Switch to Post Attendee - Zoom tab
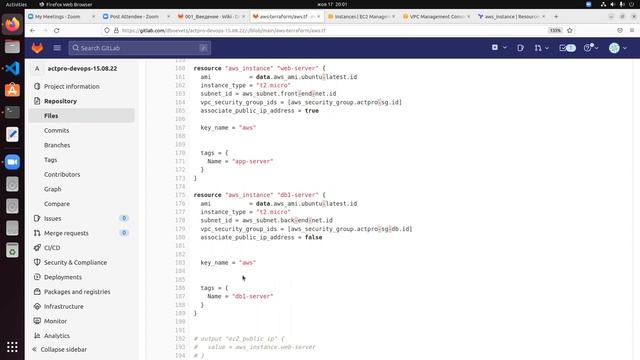The image size is (640, 360). (136, 17)
